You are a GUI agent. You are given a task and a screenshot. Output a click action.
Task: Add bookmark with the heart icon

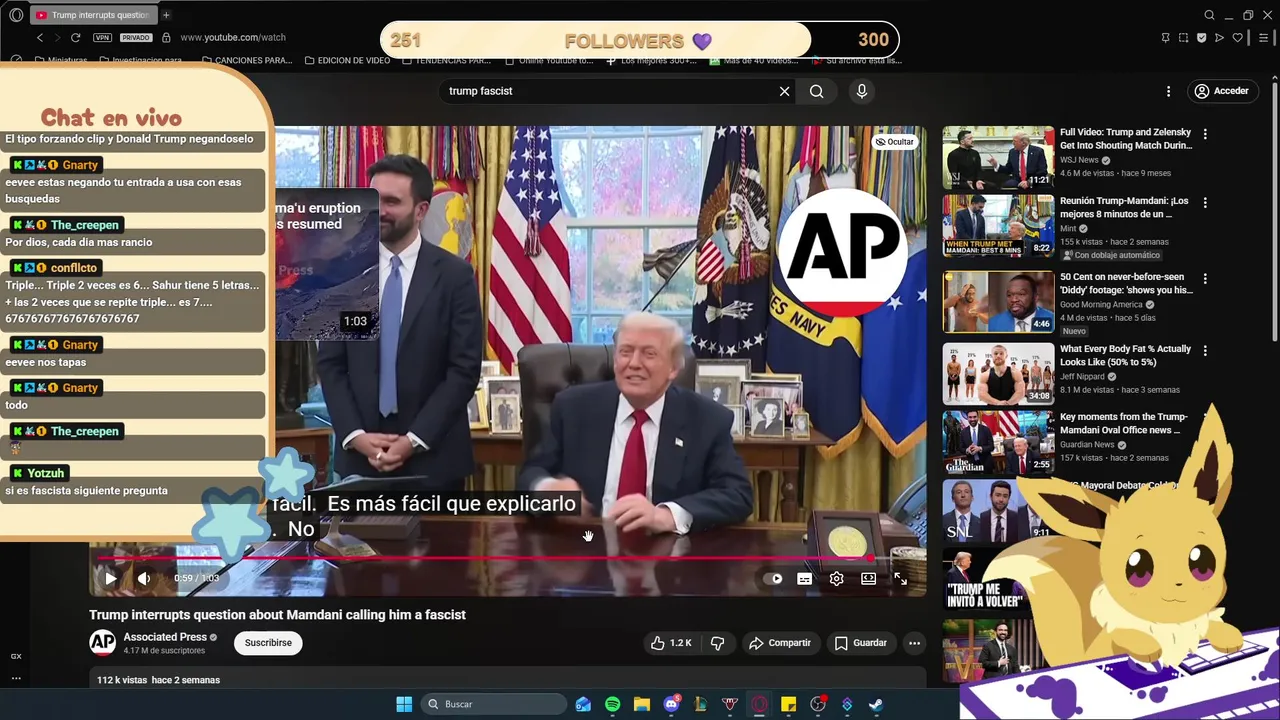[x=1237, y=37]
